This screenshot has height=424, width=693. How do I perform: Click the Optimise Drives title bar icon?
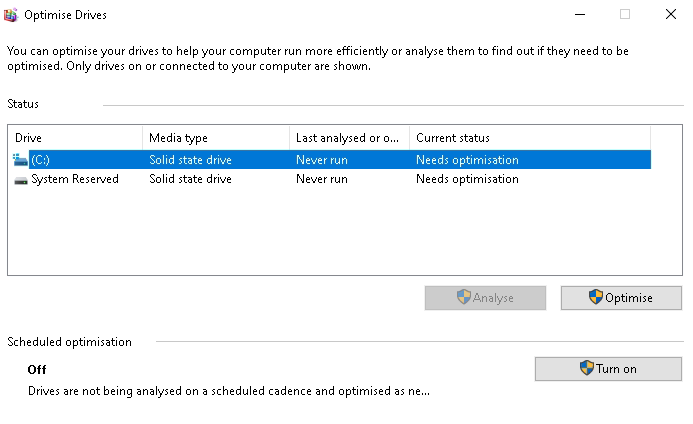[13, 15]
